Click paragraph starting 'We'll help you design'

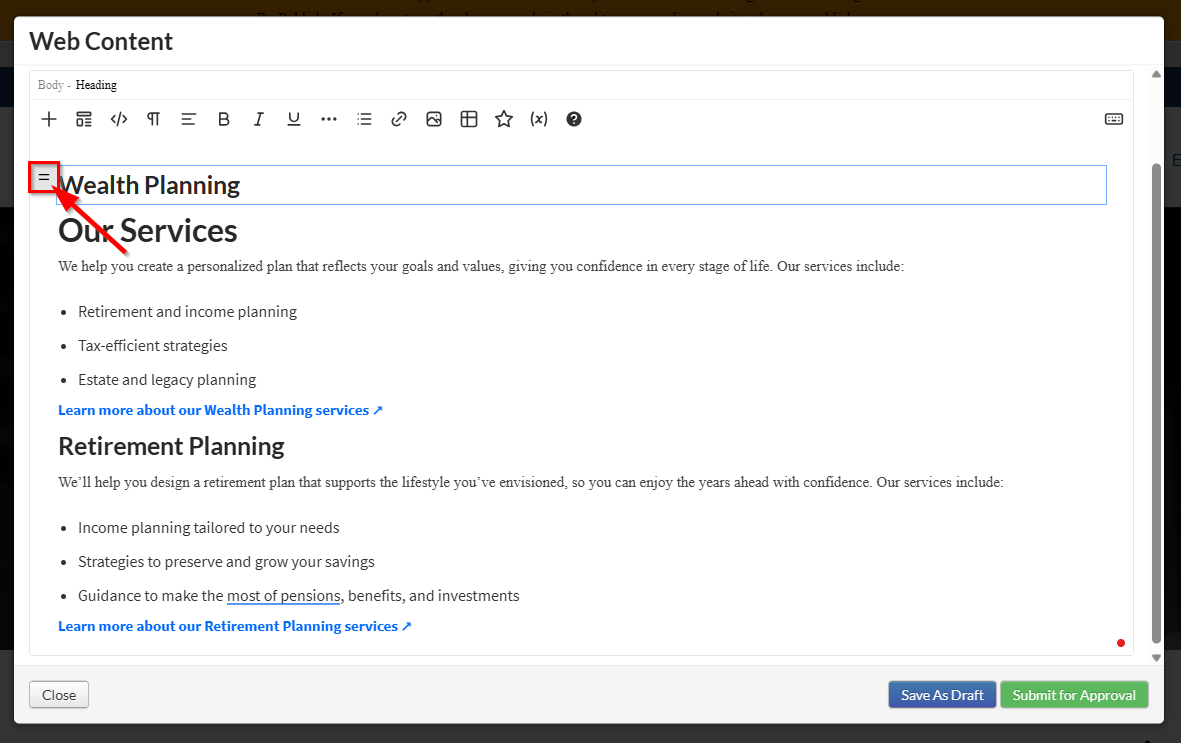click(530, 482)
